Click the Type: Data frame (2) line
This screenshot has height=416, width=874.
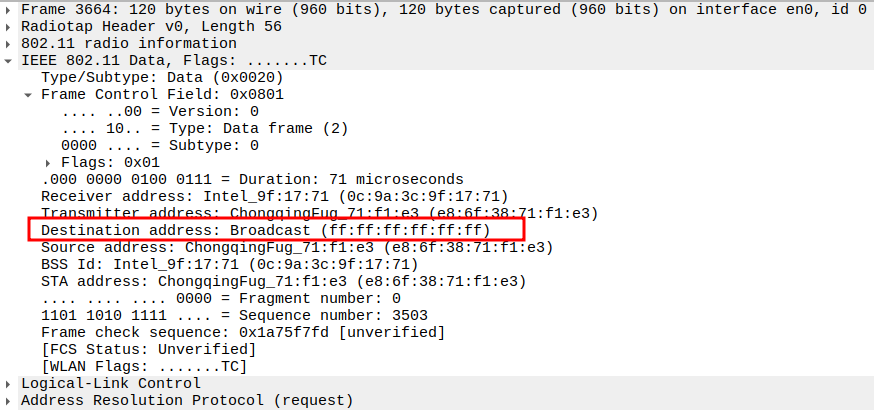(205, 128)
